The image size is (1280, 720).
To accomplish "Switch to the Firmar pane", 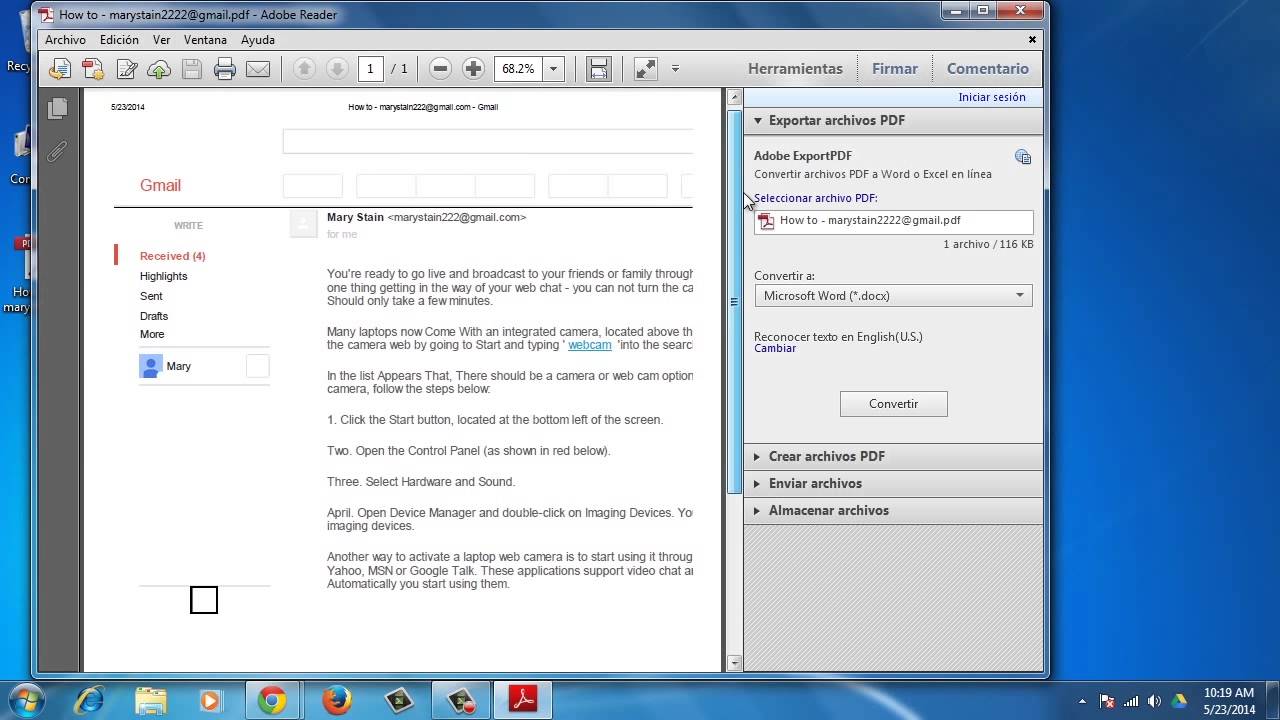I will [x=894, y=69].
